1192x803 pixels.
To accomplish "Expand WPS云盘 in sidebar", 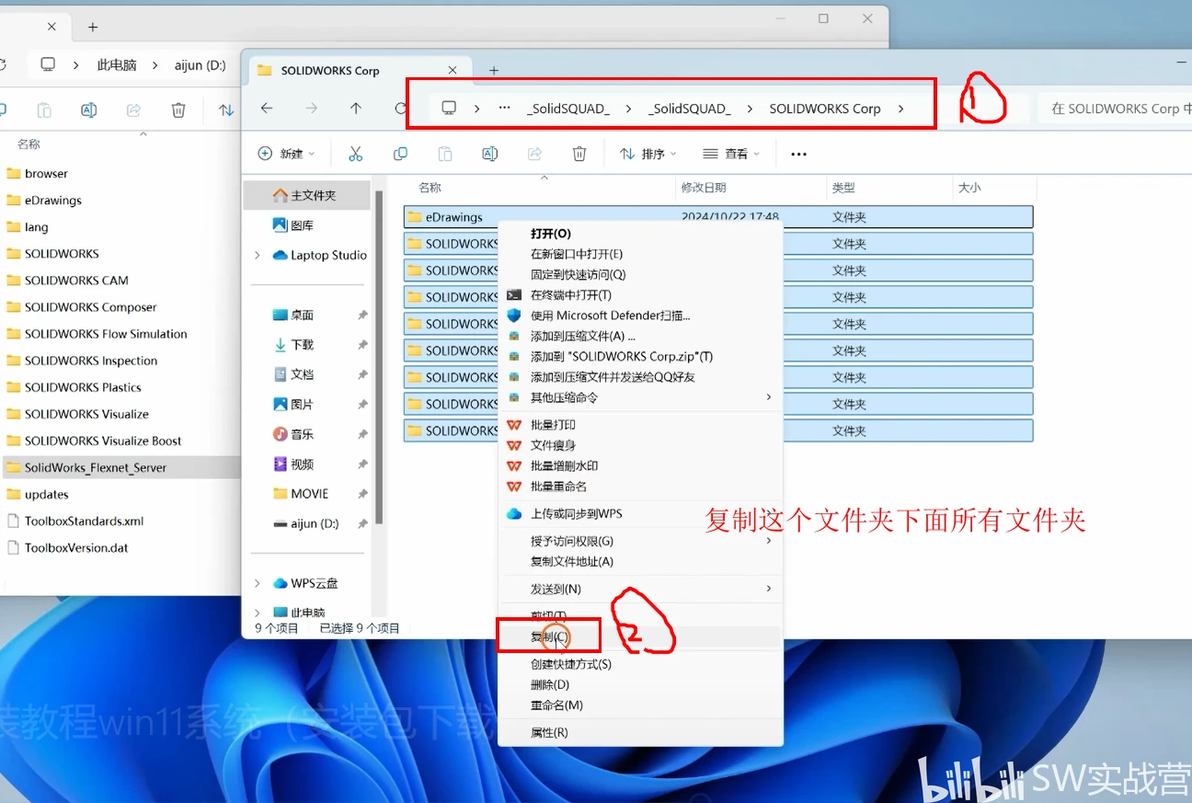I will click(x=257, y=583).
